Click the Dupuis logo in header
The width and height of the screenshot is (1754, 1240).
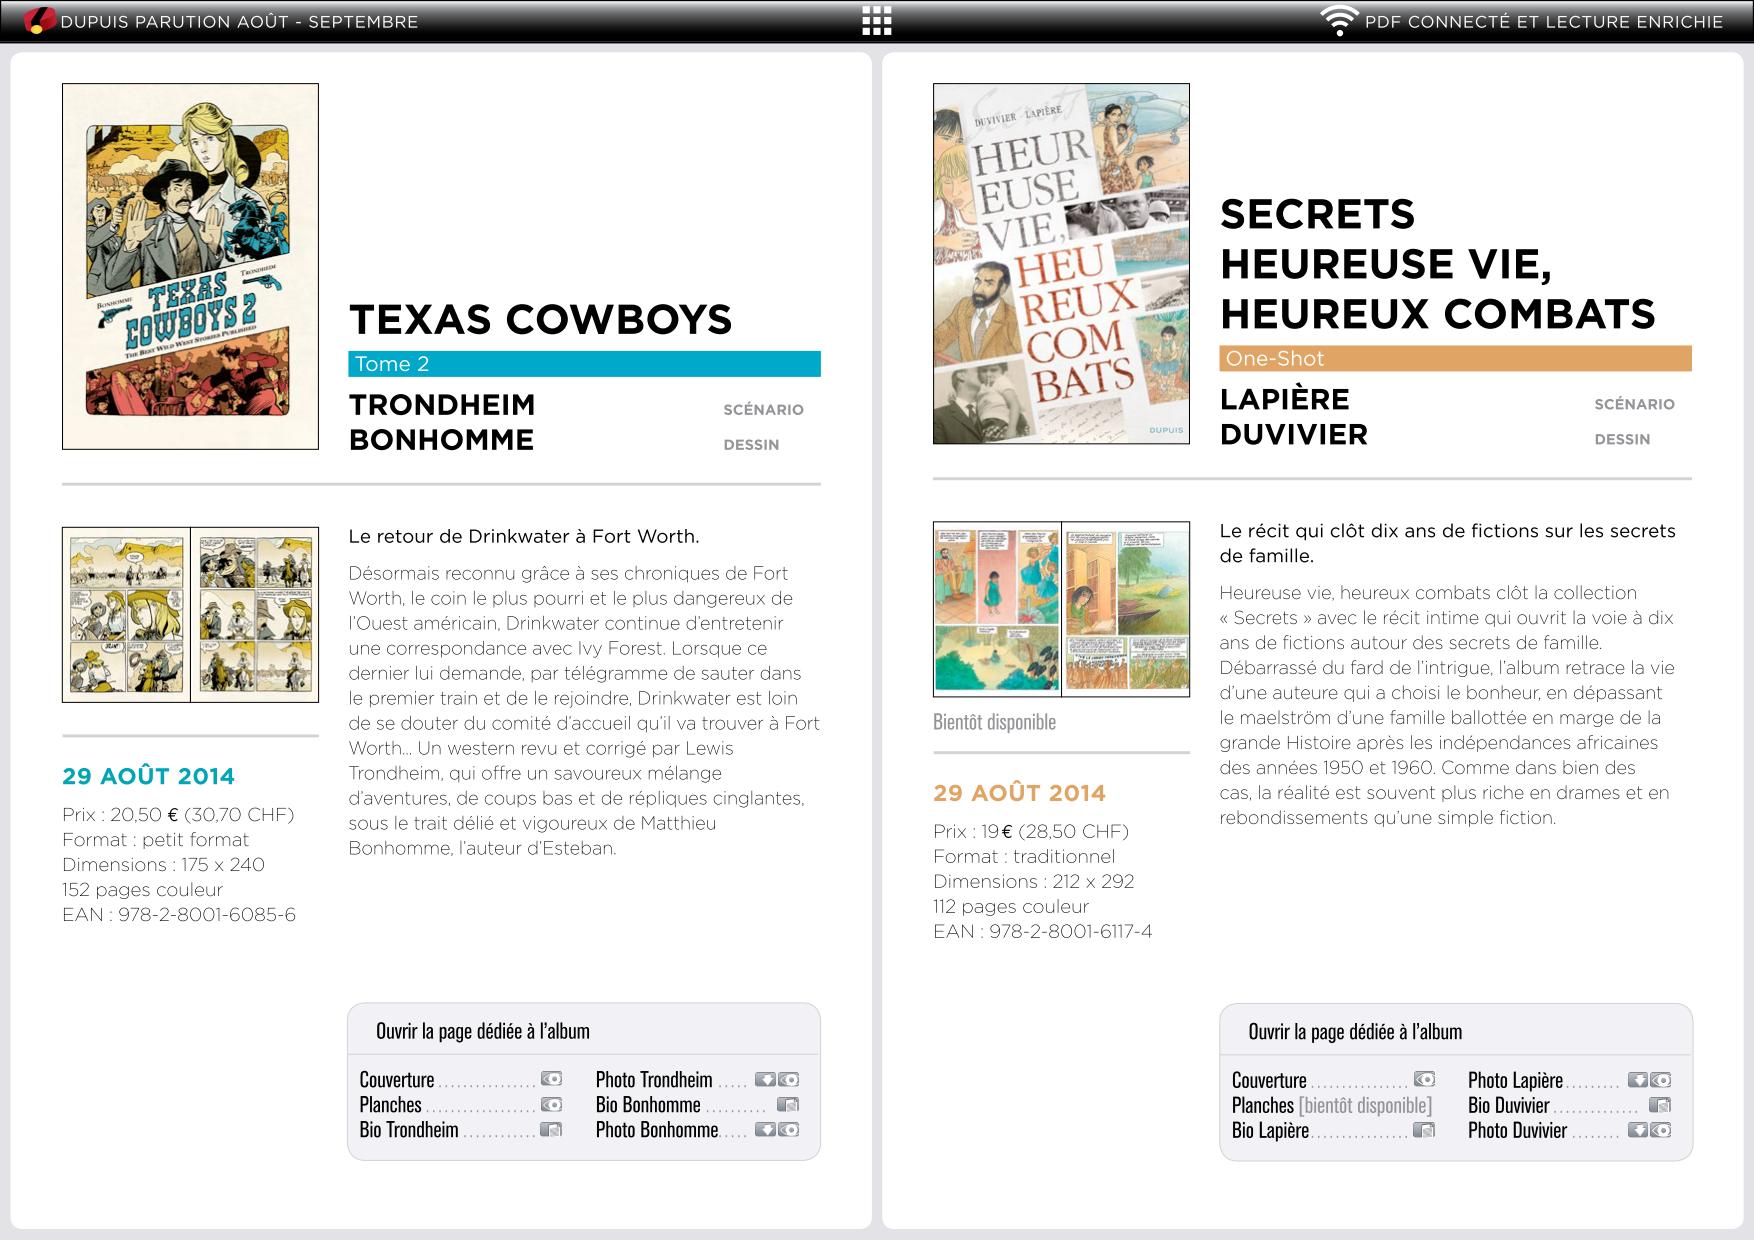(39, 21)
